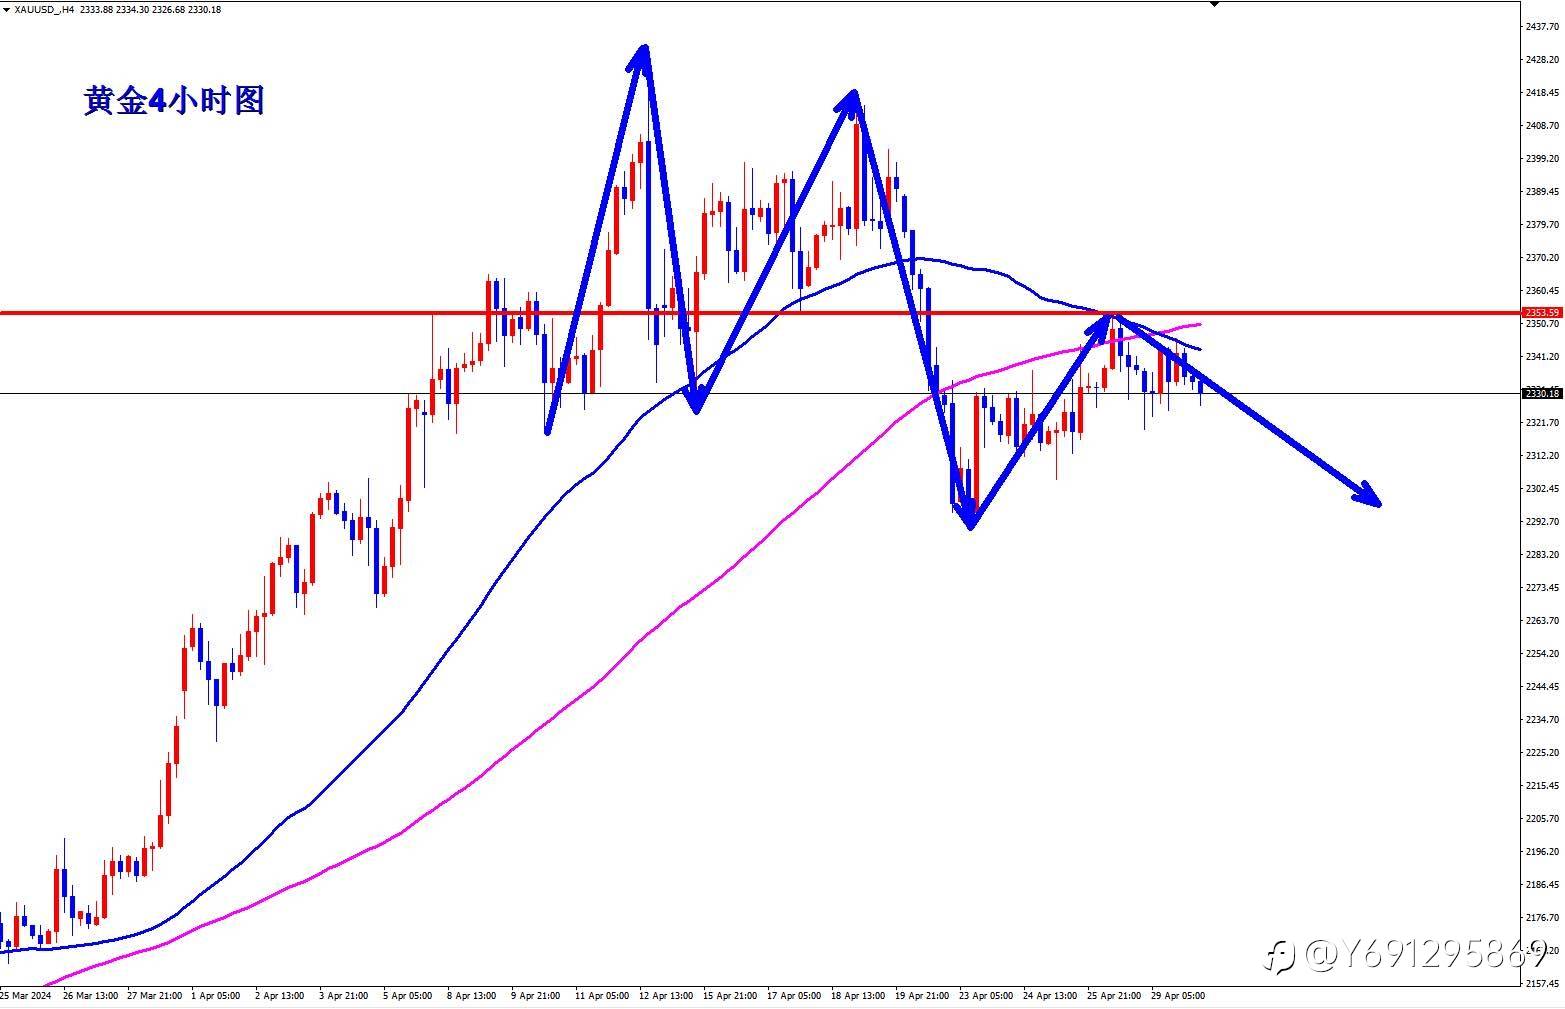The image size is (1565, 1009).
Task: Click the 2186.45 price axis label
Action: 1543,885
